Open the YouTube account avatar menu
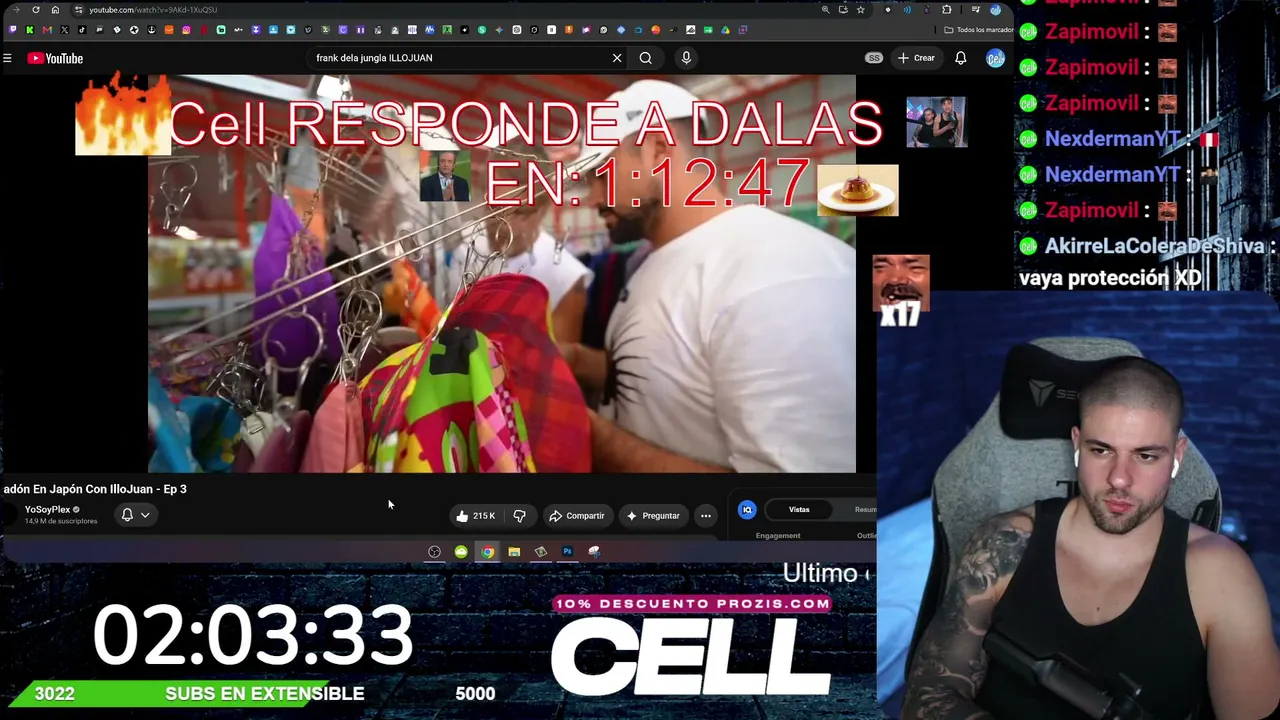The width and height of the screenshot is (1280, 720). [995, 58]
